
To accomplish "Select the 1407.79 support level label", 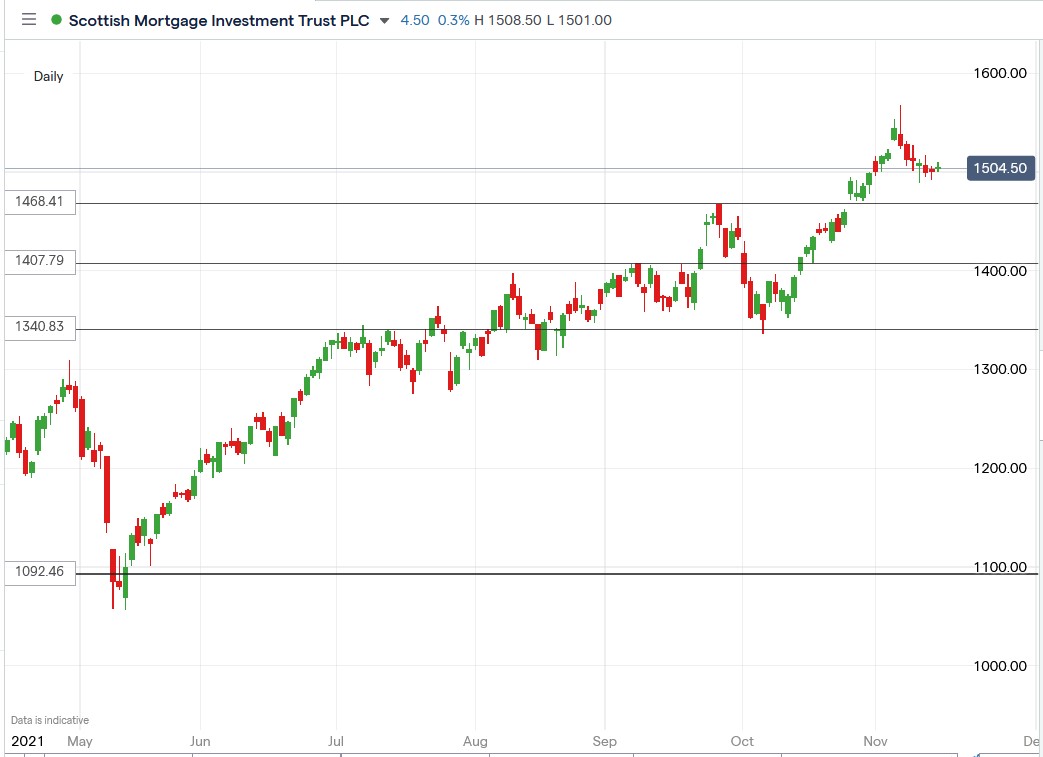I will click(x=40, y=260).
